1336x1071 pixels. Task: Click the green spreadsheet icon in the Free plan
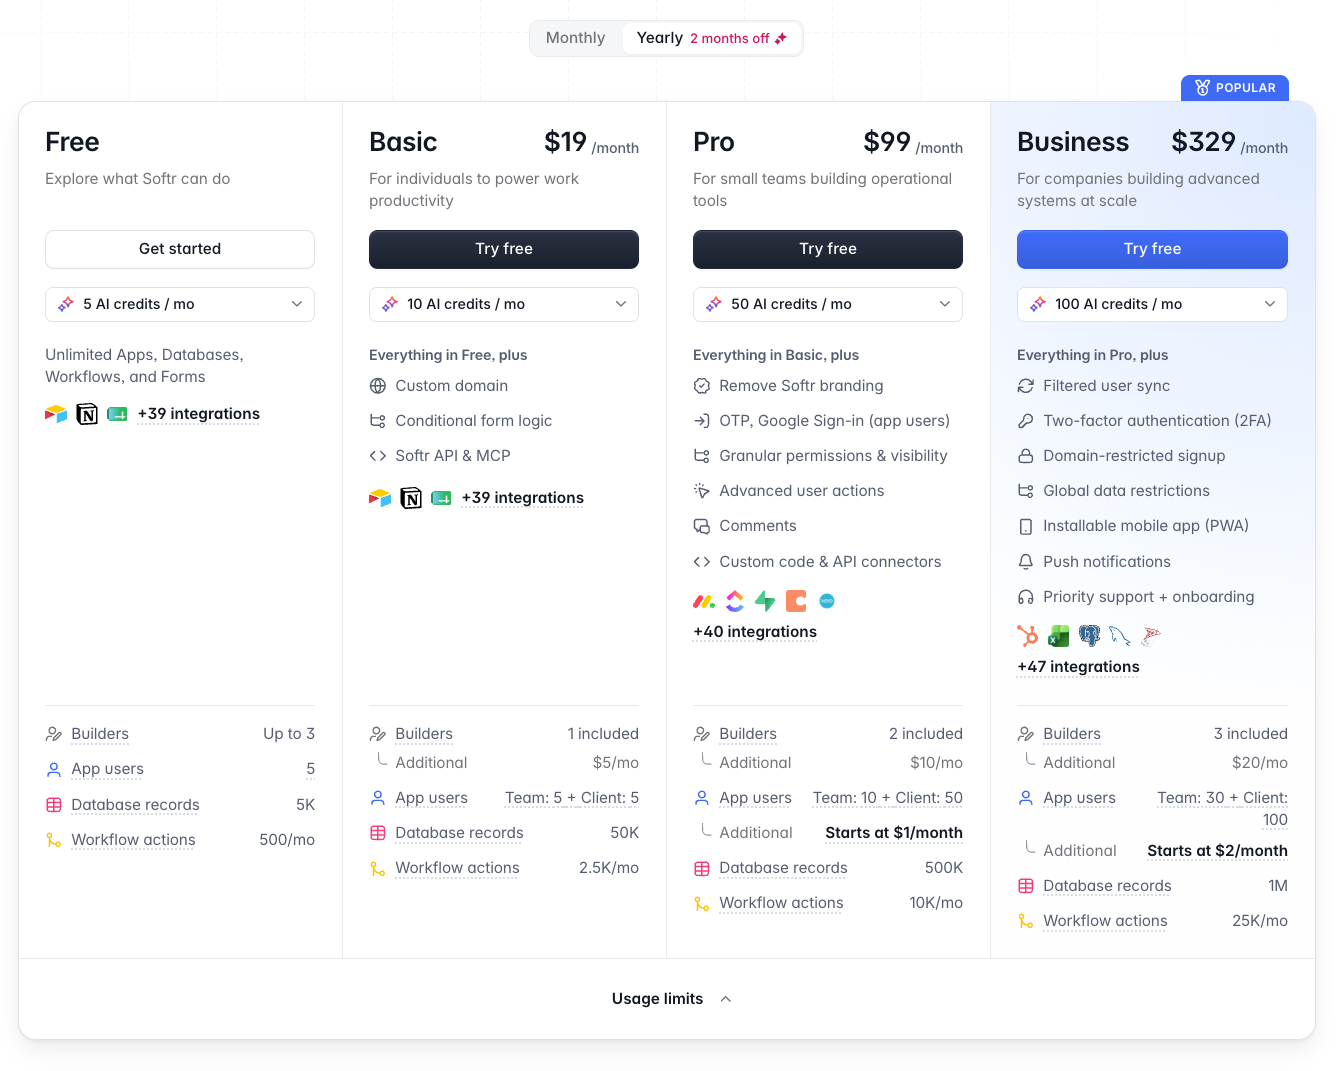point(117,414)
